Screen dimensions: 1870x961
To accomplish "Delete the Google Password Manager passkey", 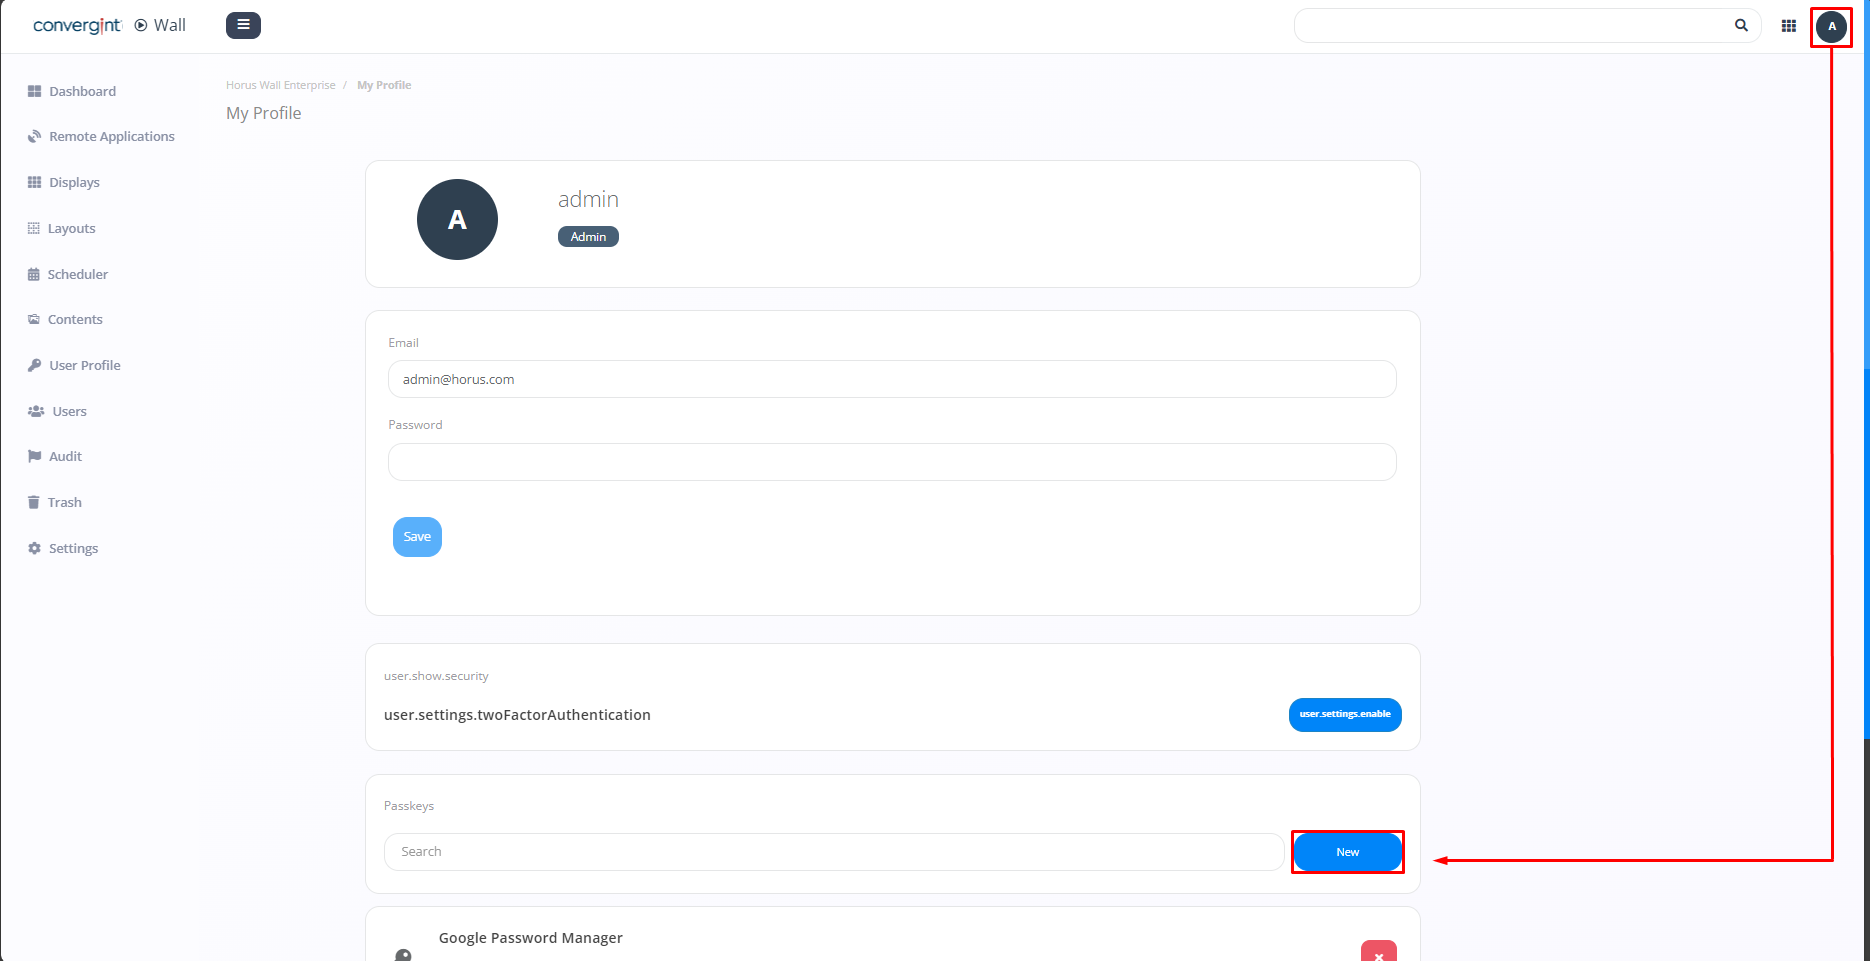I will tap(1378, 952).
